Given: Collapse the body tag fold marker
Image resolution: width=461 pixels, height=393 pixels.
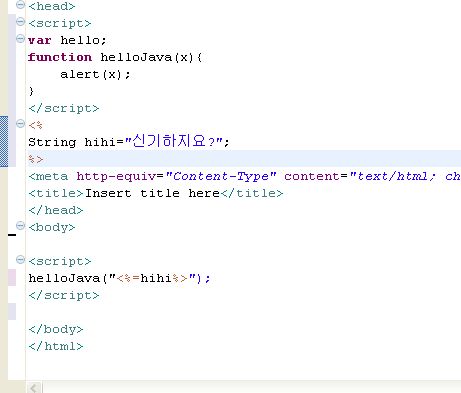Looking at the screenshot, I should click(20, 226).
